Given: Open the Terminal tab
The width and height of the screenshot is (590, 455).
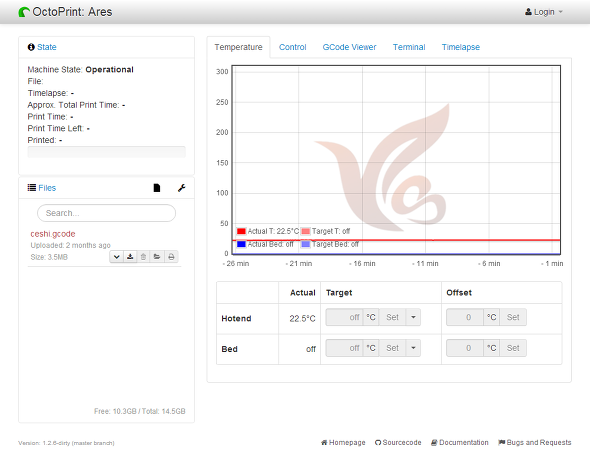Looking at the screenshot, I should coord(409,47).
